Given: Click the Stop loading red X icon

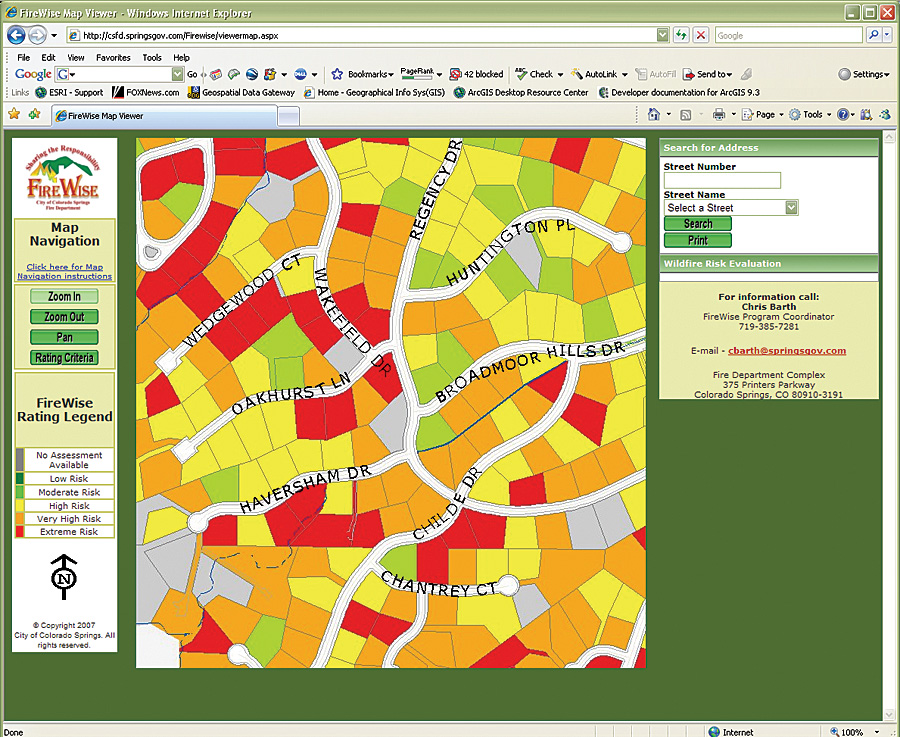Looking at the screenshot, I should pyautogui.click(x=701, y=35).
